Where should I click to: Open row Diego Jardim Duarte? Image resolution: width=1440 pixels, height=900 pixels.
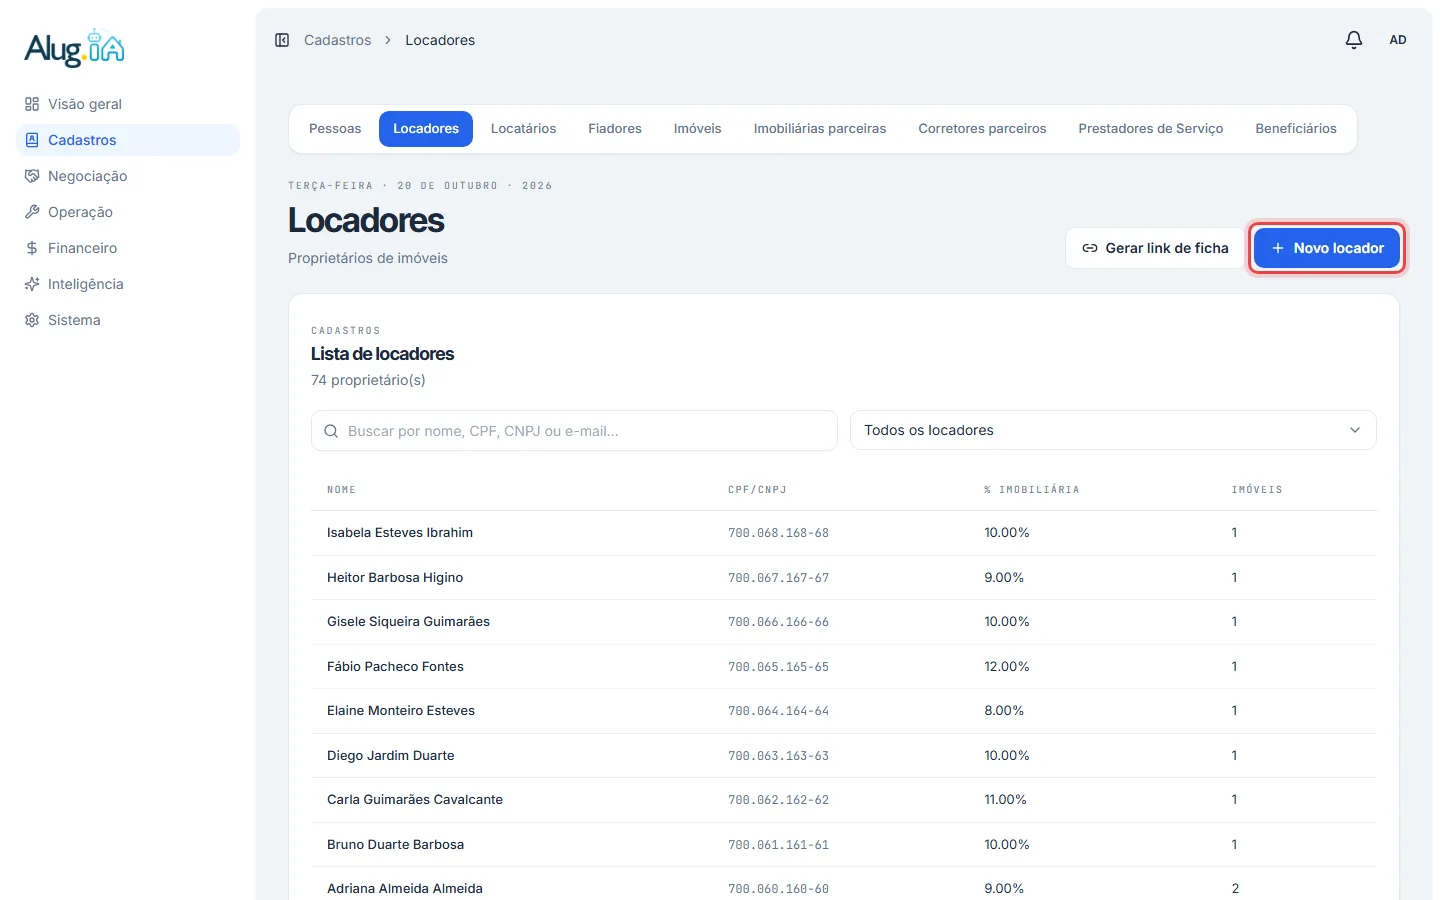pyautogui.click(x=844, y=756)
